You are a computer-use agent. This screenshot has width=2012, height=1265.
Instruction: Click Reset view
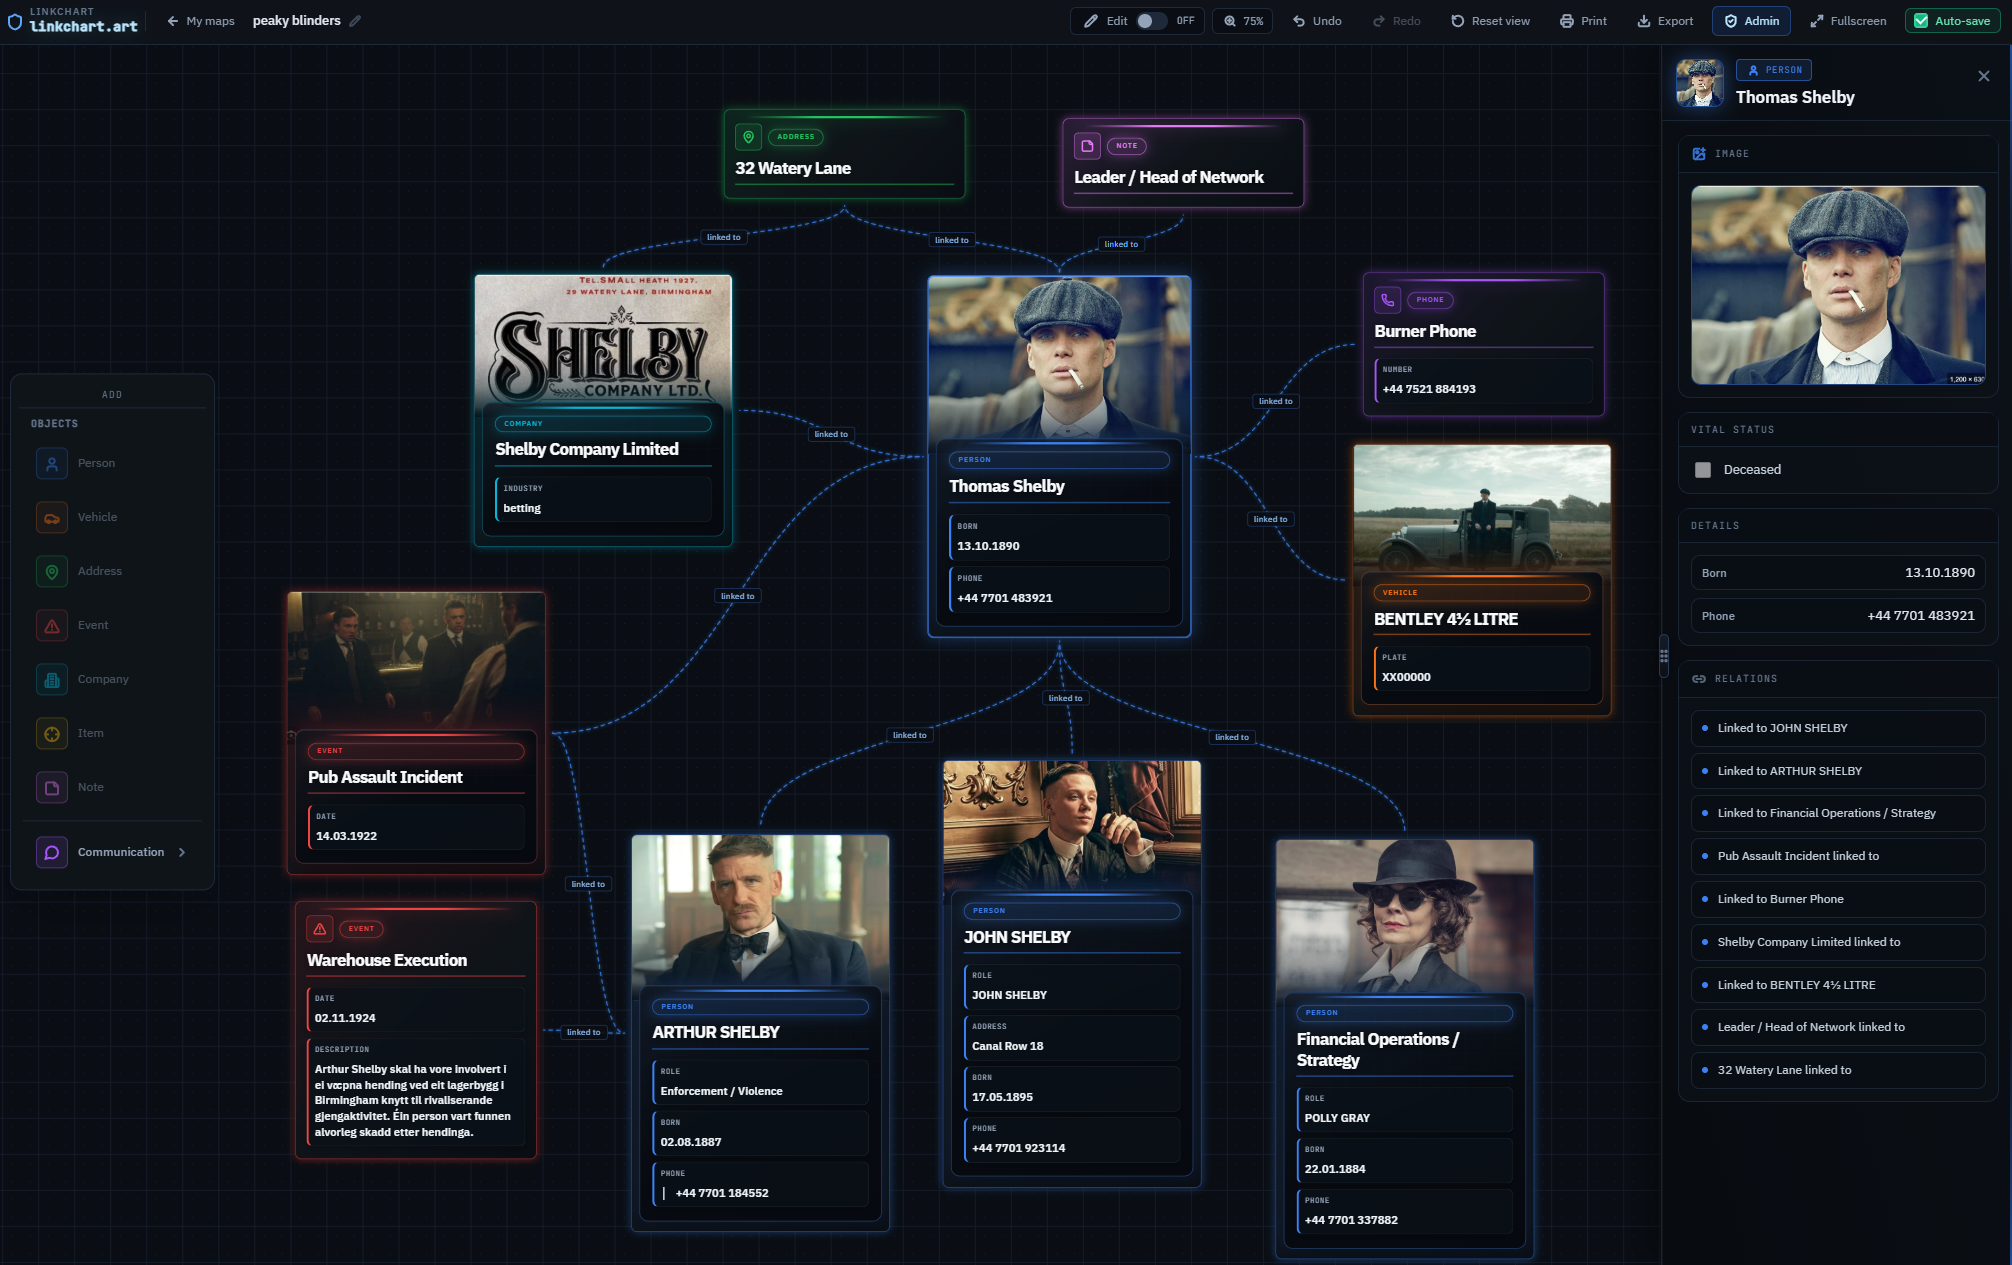point(1490,21)
